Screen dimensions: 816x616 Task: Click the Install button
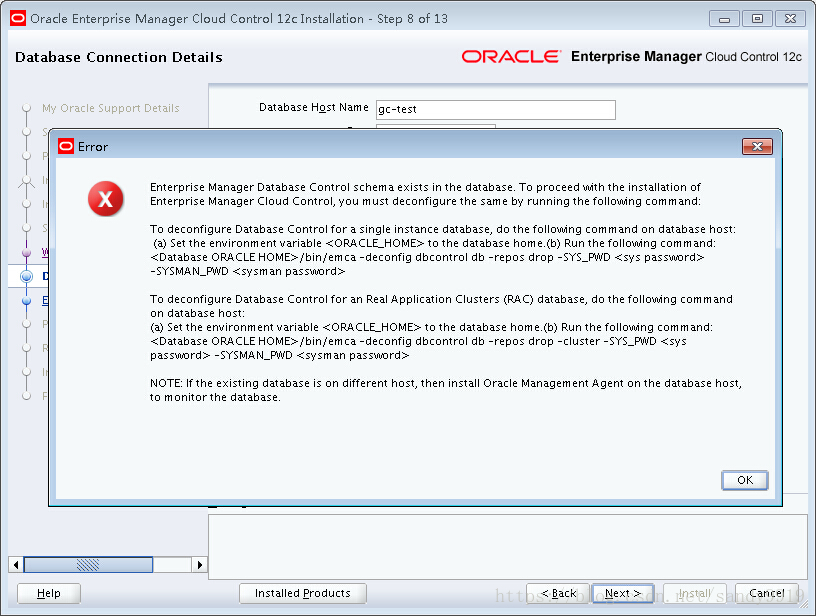click(x=695, y=593)
